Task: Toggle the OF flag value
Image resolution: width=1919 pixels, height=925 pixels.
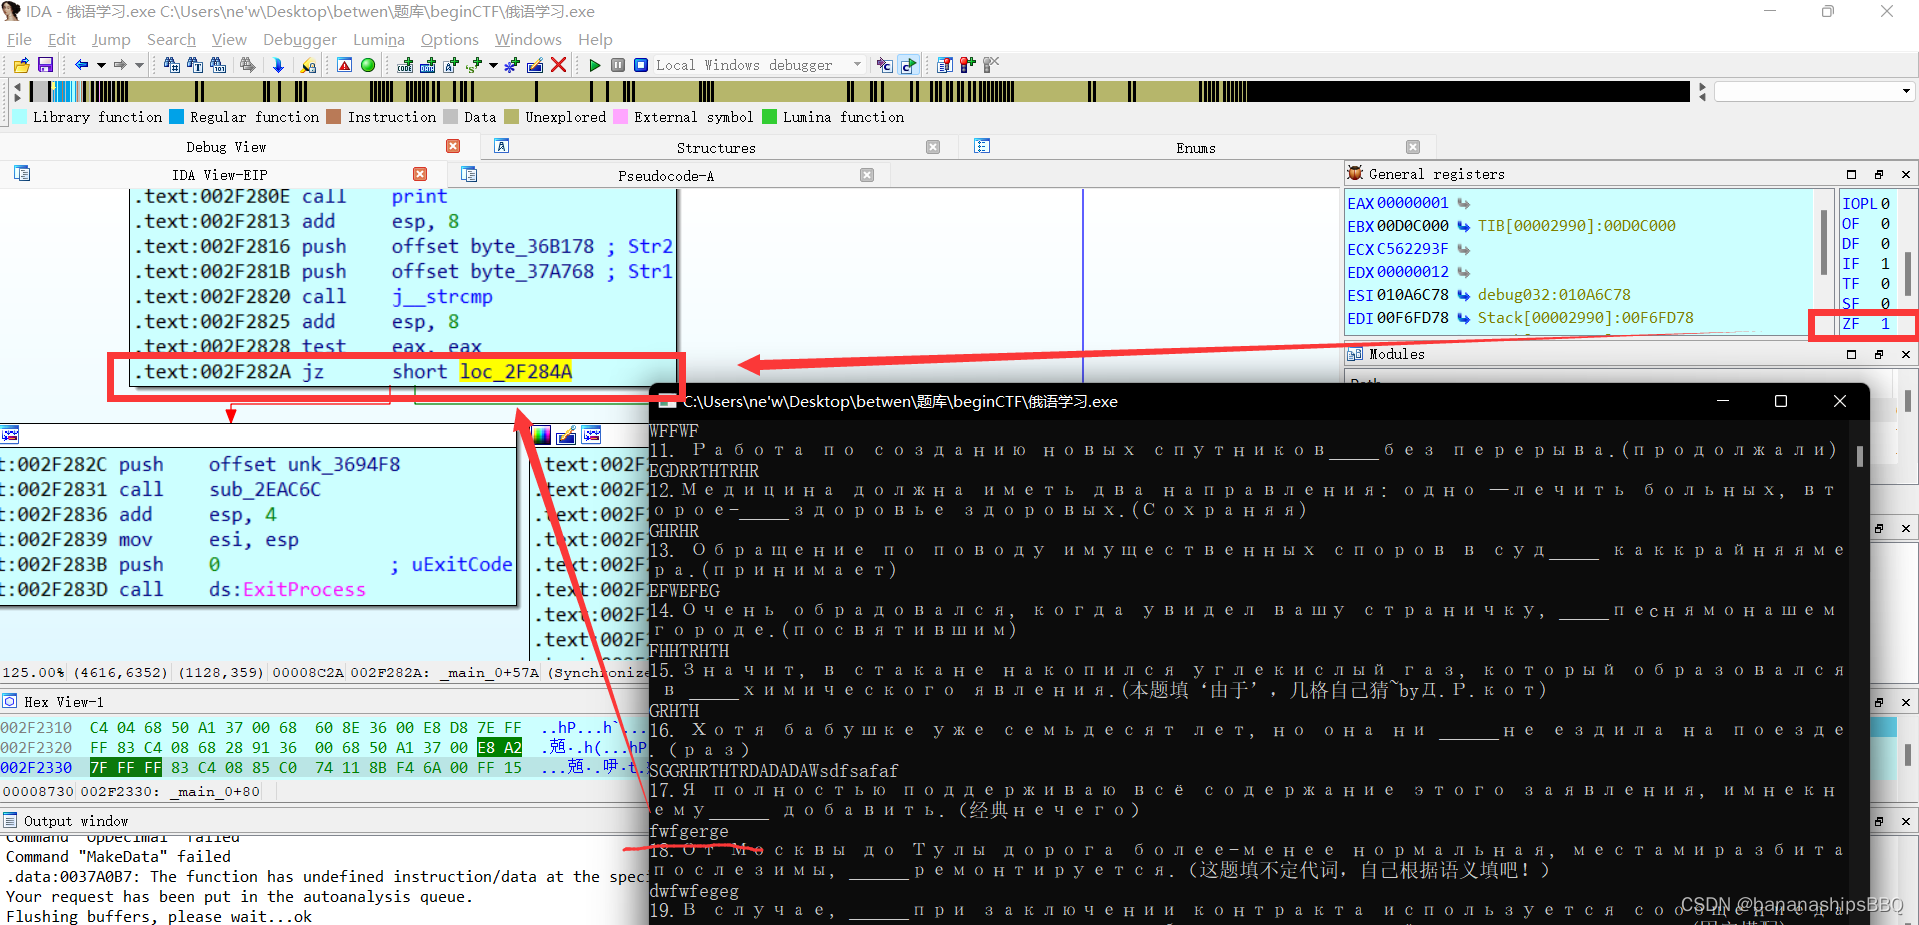Action: tap(1885, 224)
